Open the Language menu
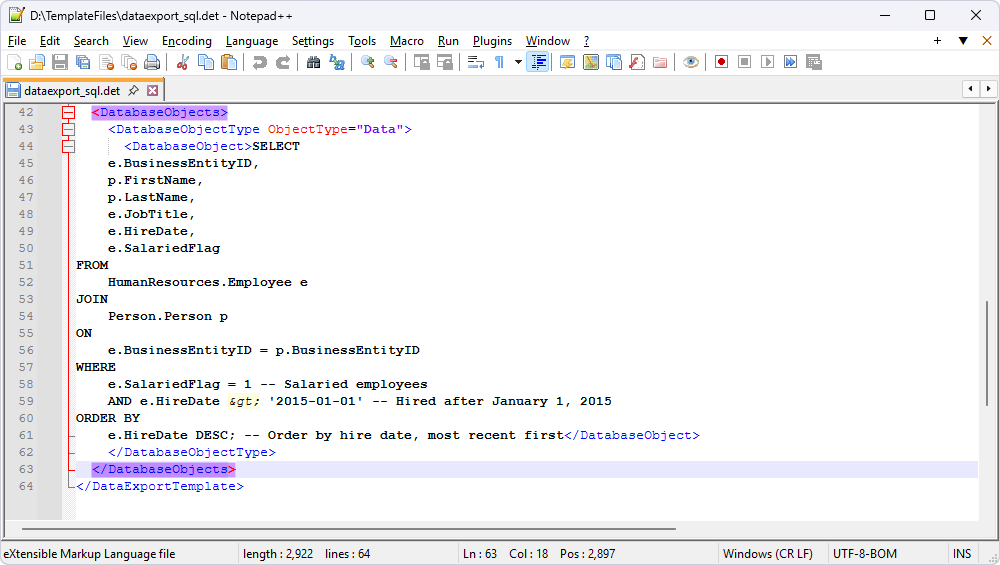This screenshot has height=565, width=1000. pos(252,41)
